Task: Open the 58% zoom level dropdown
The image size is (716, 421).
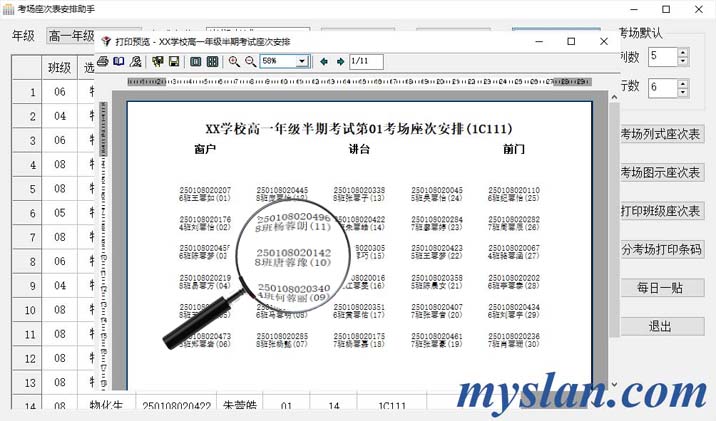Action: pos(302,62)
